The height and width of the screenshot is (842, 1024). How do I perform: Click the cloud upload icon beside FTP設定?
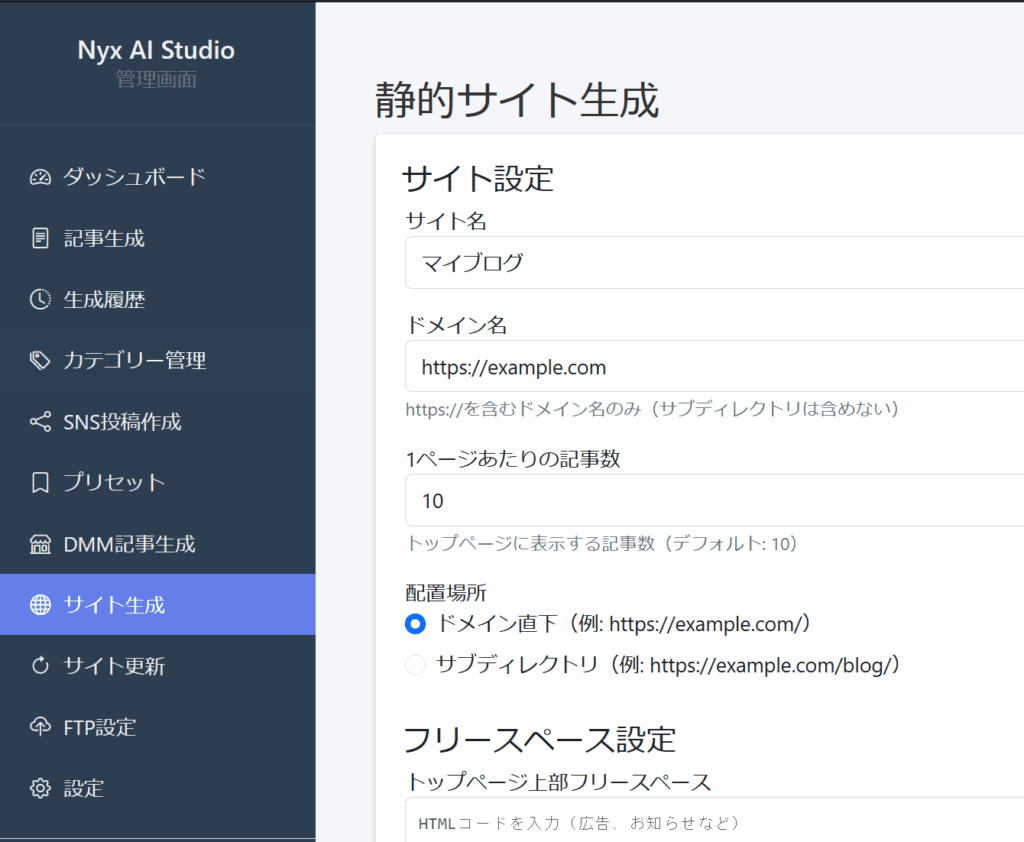tap(40, 726)
